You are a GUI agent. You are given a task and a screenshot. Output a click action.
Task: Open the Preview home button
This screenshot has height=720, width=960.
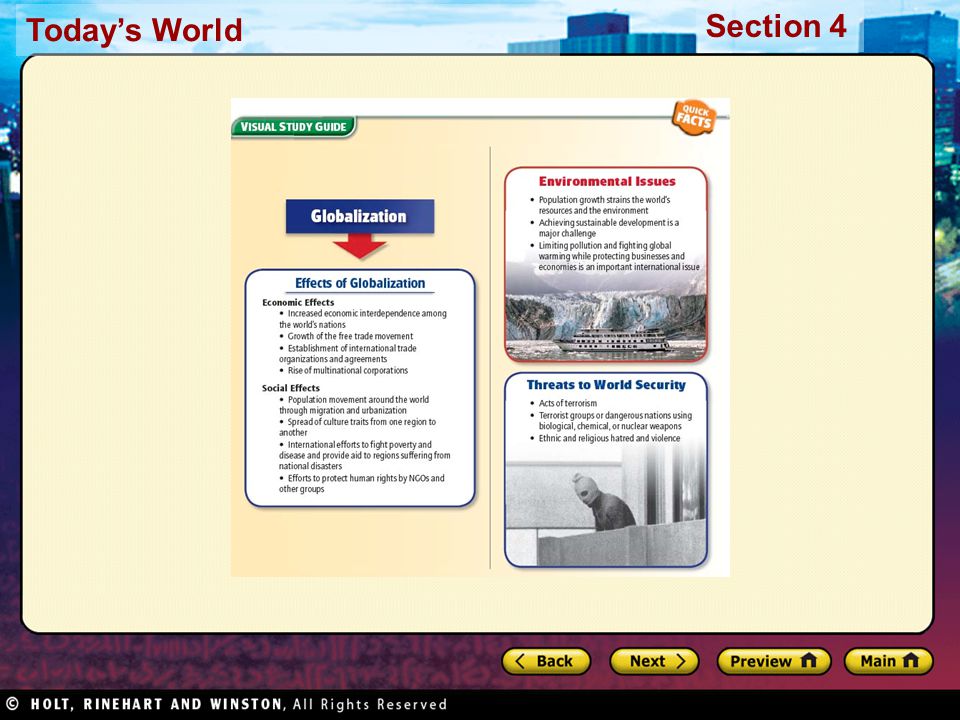point(774,661)
